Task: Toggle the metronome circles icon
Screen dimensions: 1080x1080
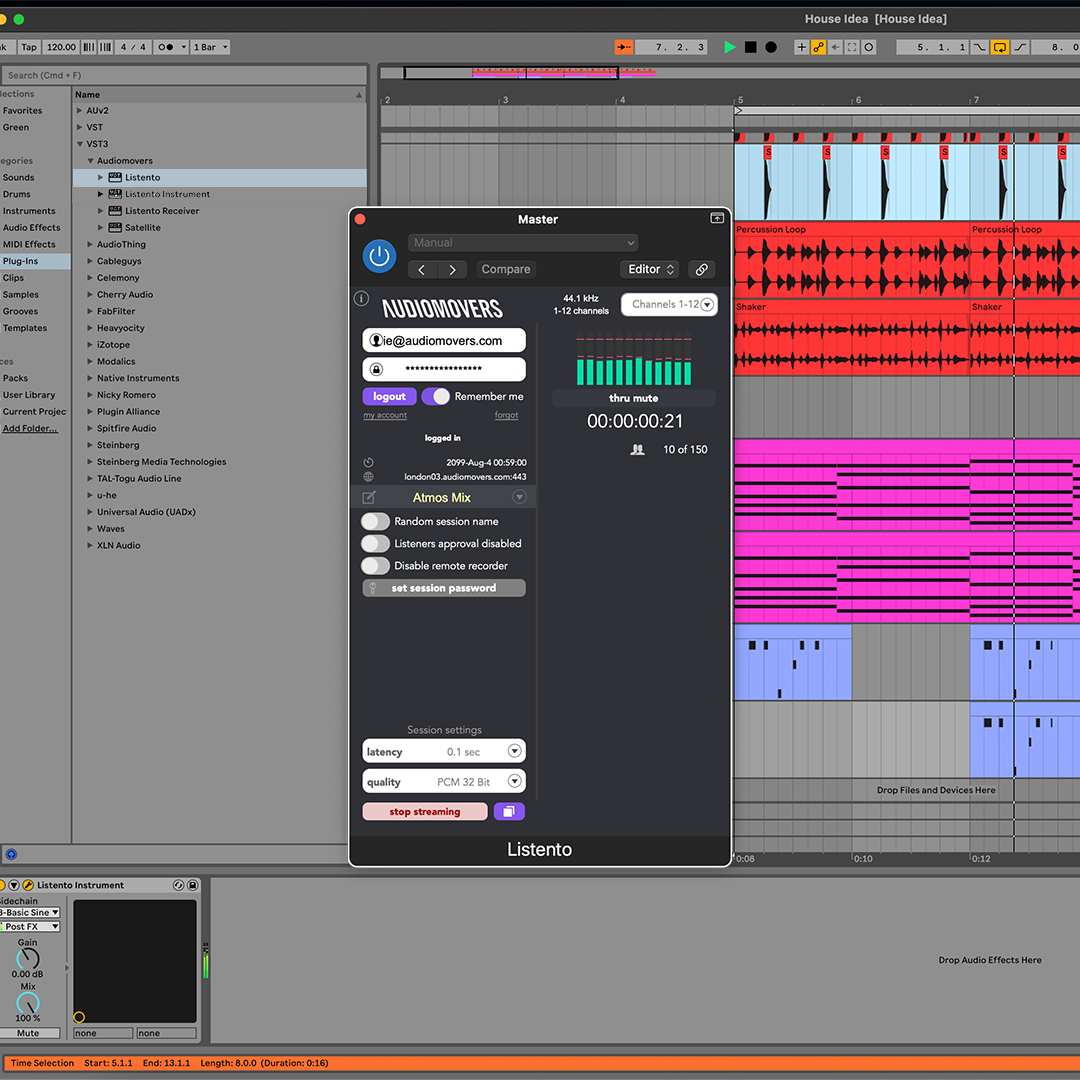Action: click(165, 47)
